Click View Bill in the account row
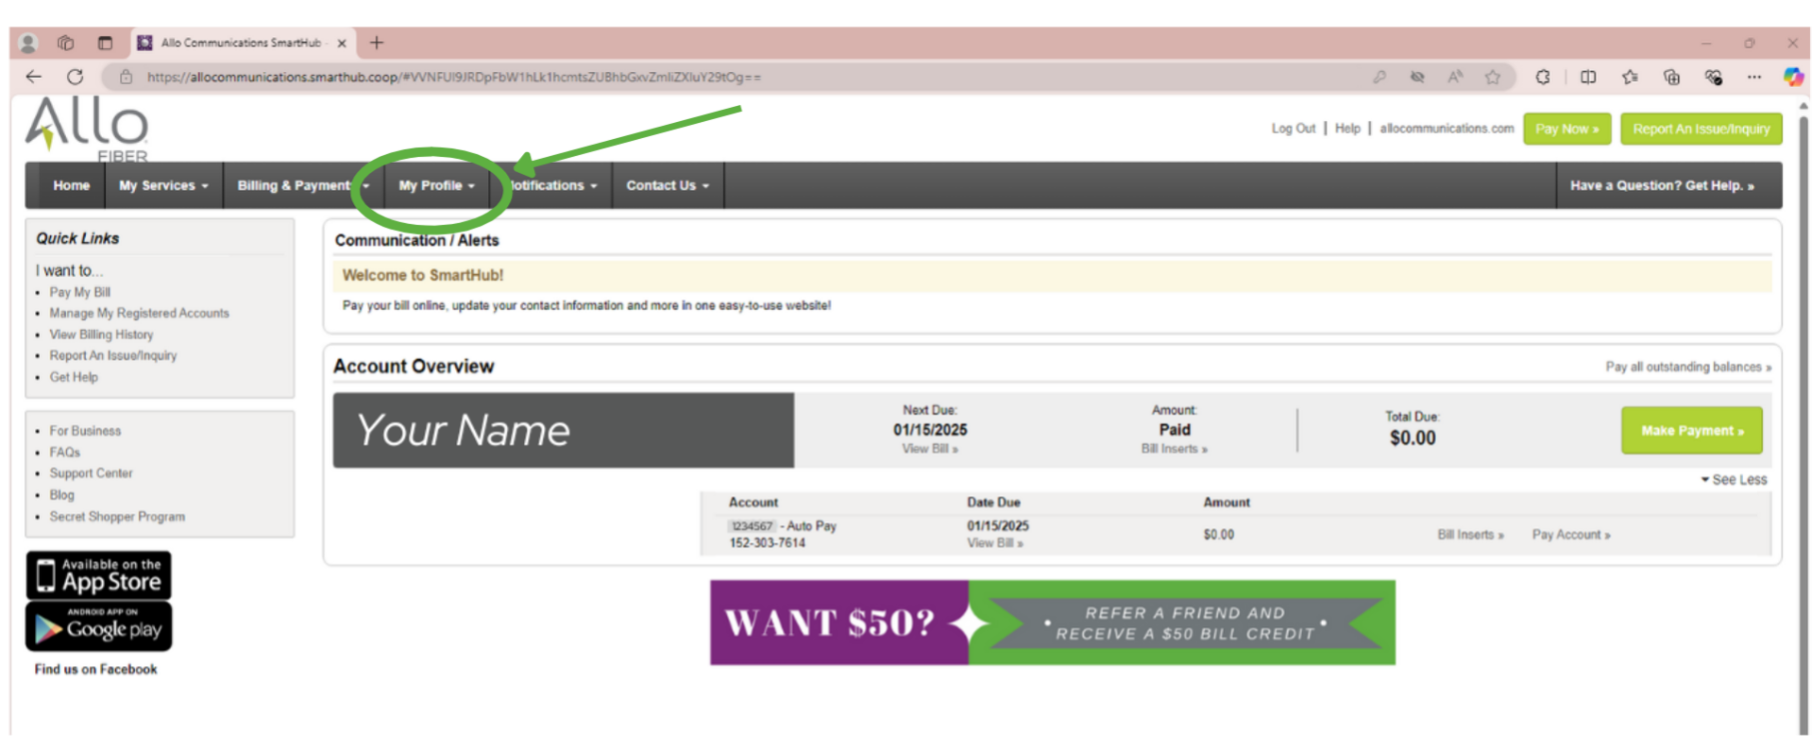 (994, 543)
